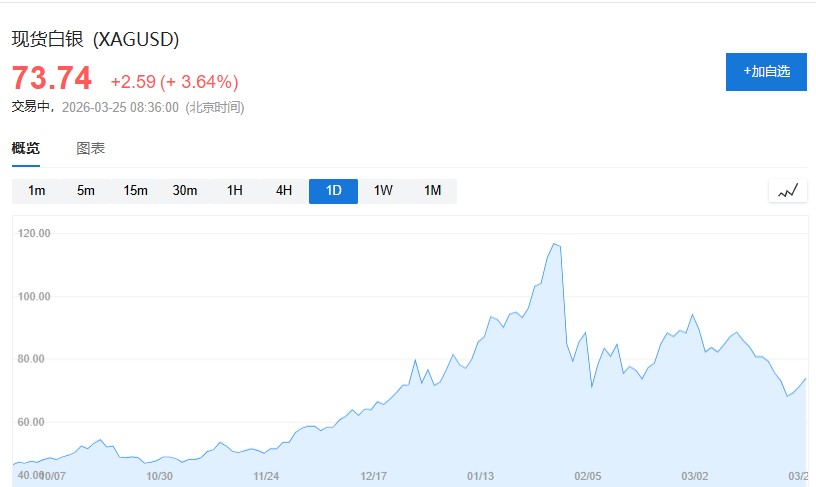Choose the 30m interval

[185, 191]
